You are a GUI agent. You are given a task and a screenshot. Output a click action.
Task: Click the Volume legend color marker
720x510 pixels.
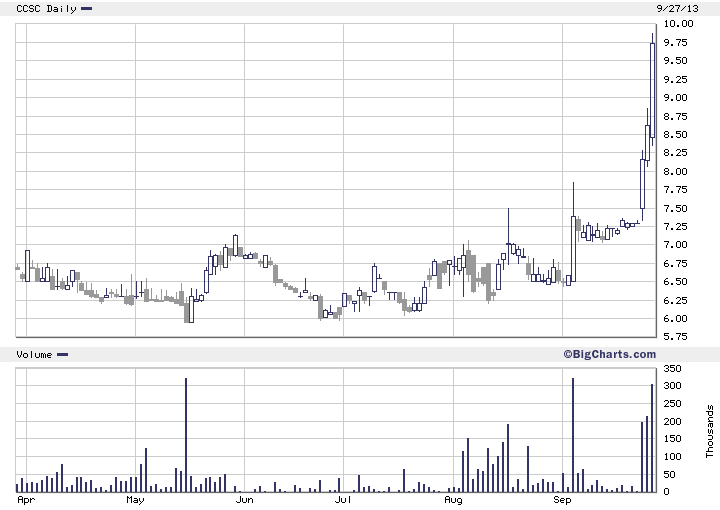click(62, 354)
